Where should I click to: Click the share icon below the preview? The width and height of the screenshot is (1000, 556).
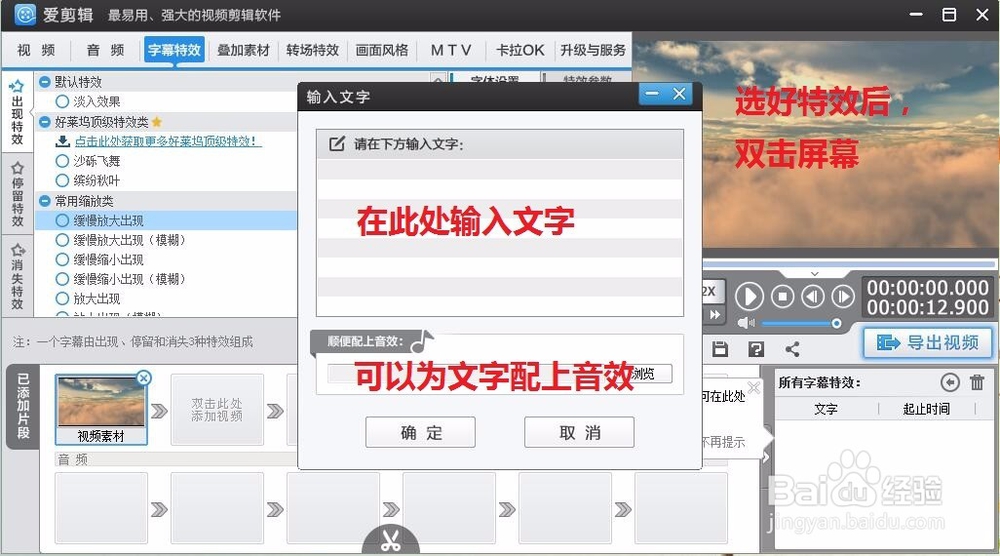[x=792, y=349]
